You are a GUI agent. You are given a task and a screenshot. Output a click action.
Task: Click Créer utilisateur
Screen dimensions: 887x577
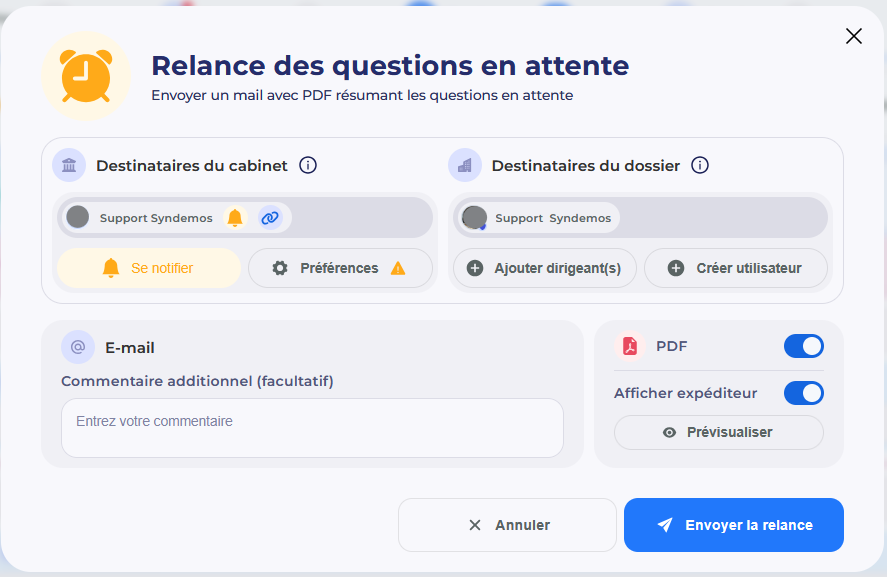click(735, 268)
